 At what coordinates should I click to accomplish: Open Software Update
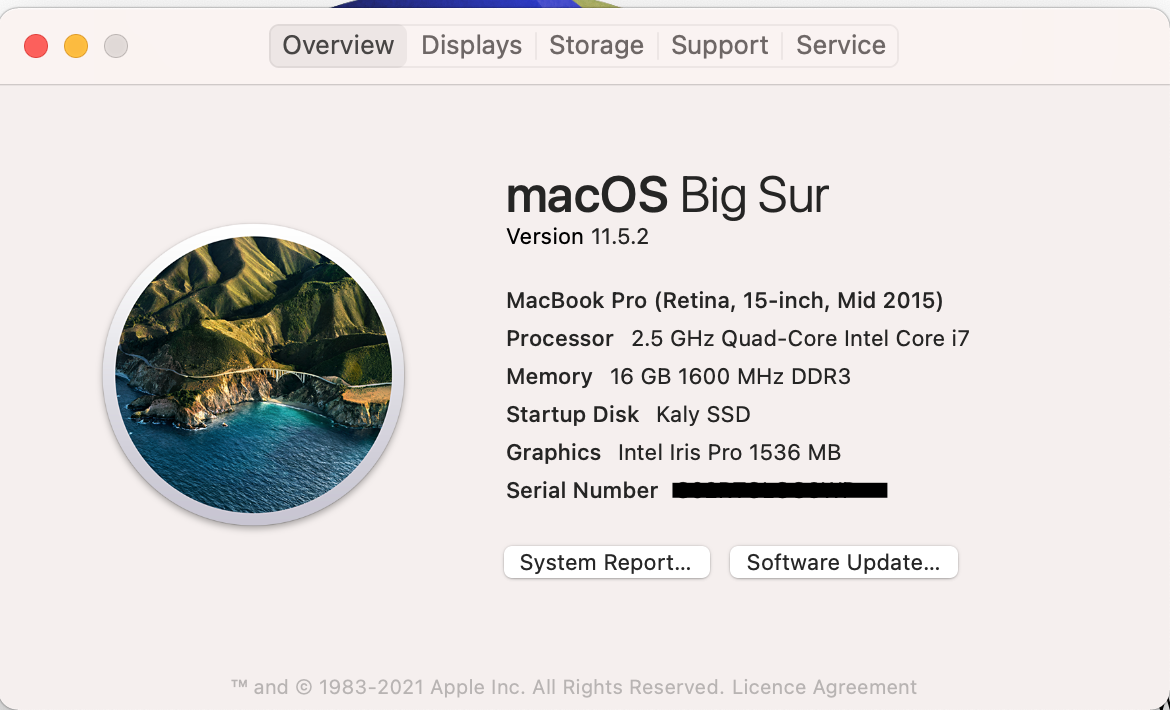[x=843, y=562]
